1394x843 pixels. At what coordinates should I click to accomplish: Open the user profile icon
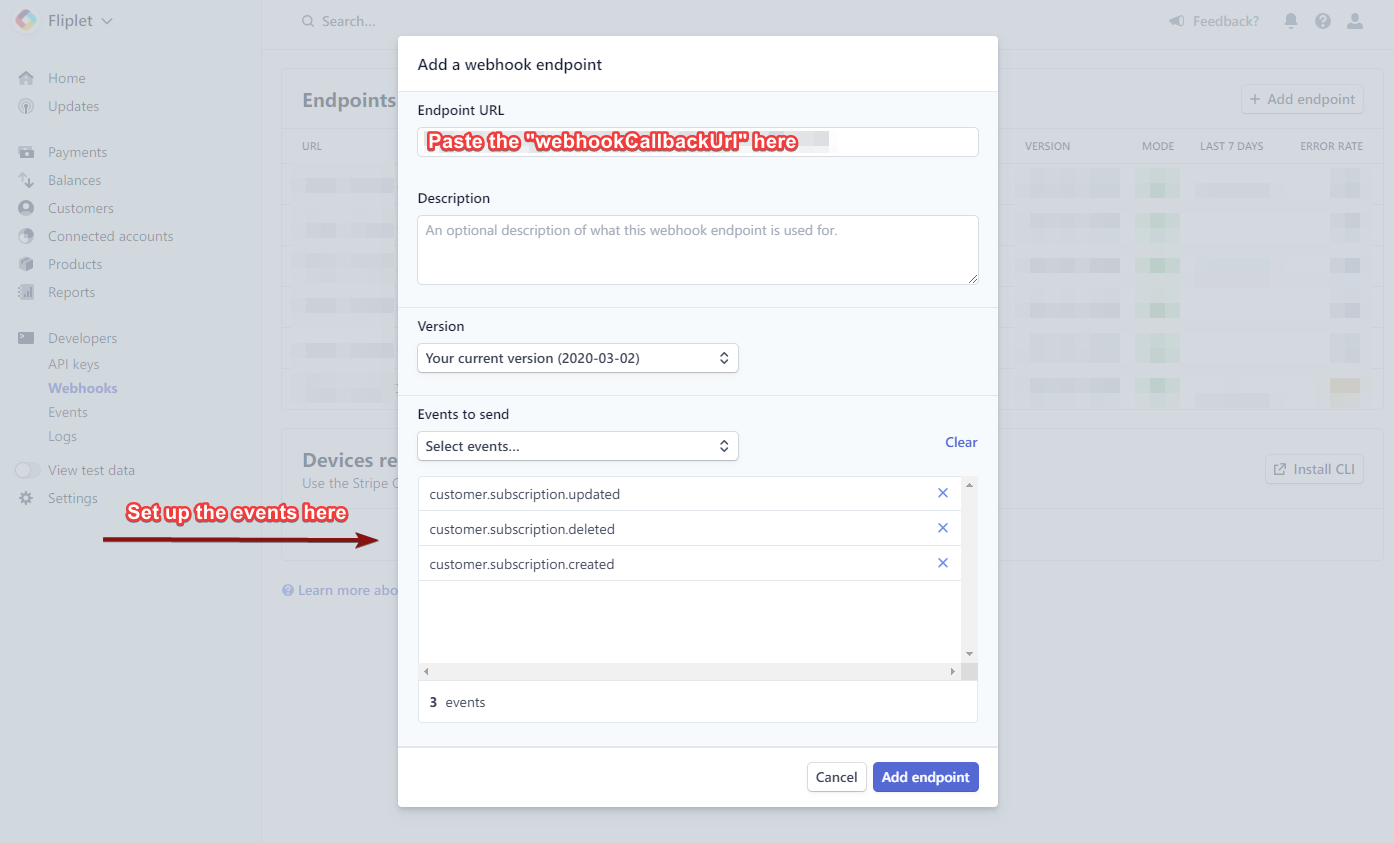(1355, 20)
